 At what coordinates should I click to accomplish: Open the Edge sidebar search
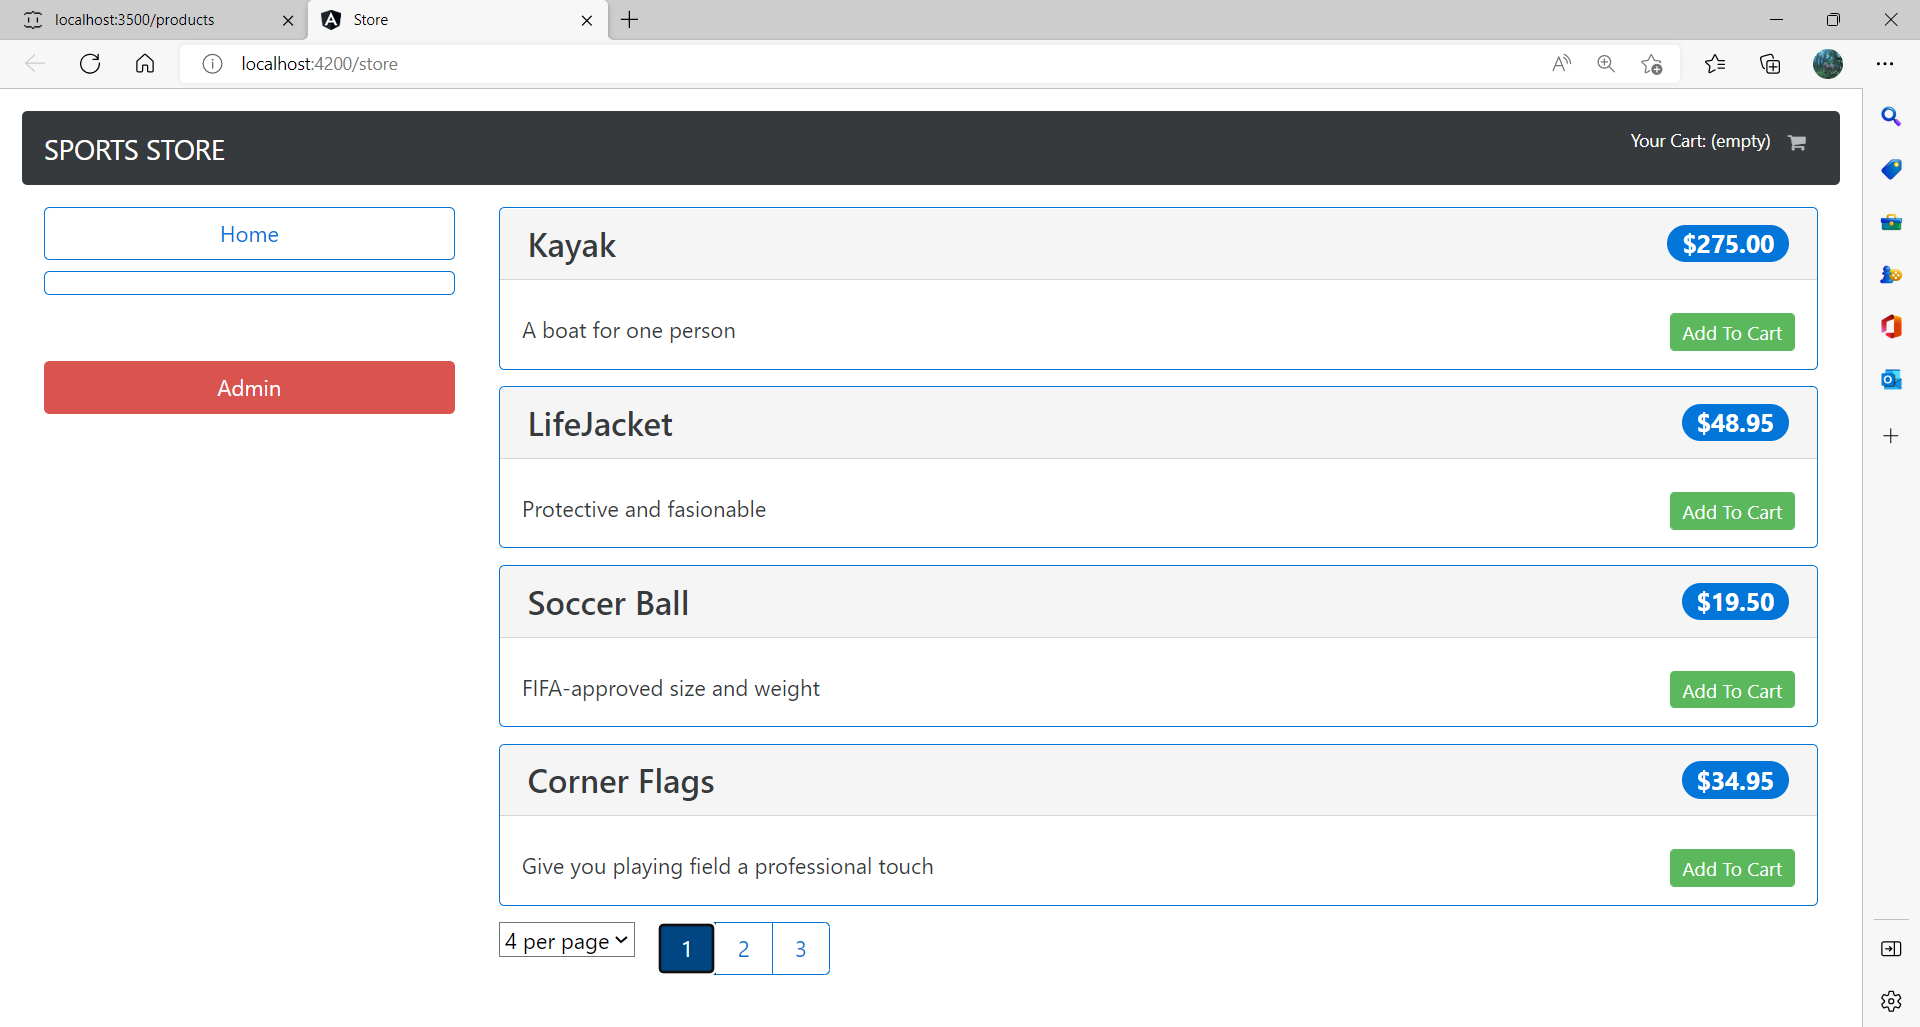pyautogui.click(x=1890, y=117)
